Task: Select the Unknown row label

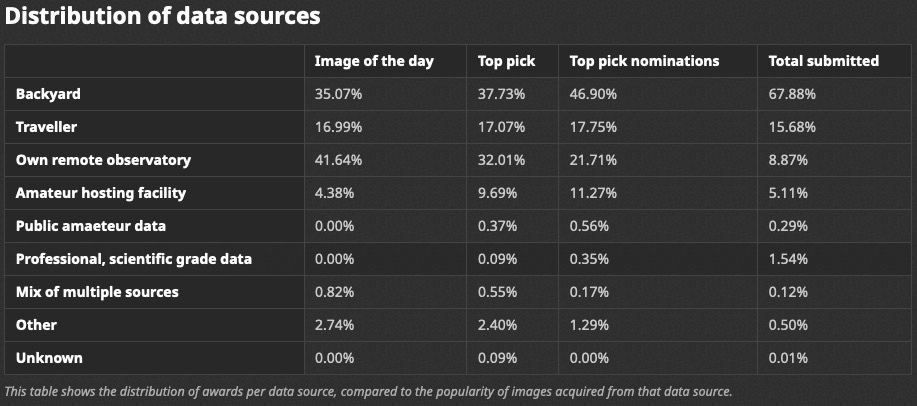Action: pos(49,358)
